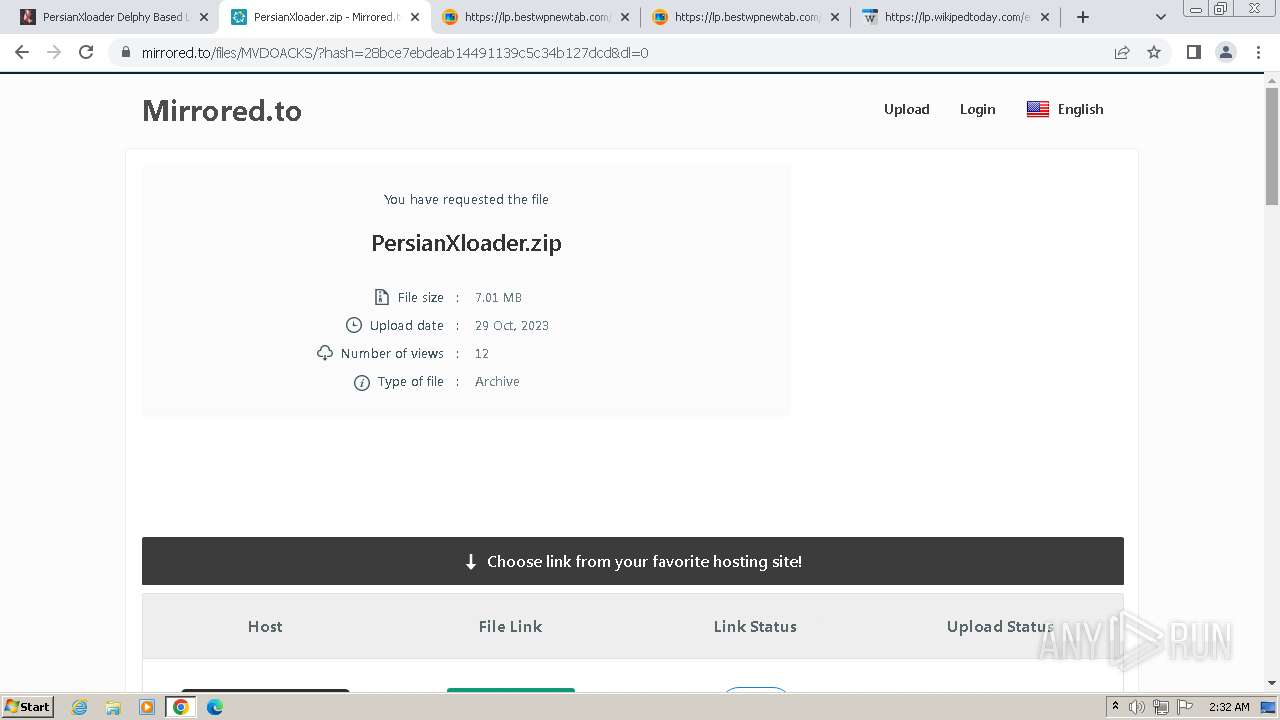Click the 29 Oct, 2023 date value
Screen dimensions: 1280x720
511,325
